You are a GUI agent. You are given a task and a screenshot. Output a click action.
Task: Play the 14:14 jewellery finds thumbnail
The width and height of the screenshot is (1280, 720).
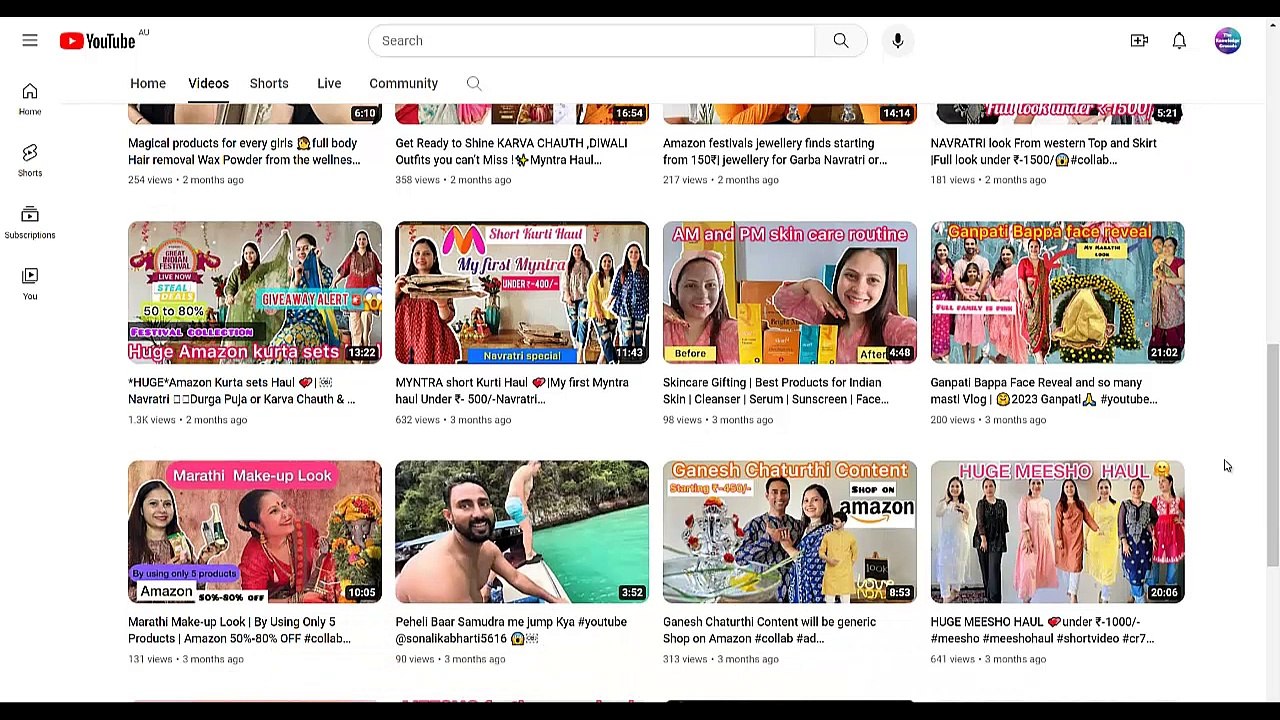coord(790,113)
